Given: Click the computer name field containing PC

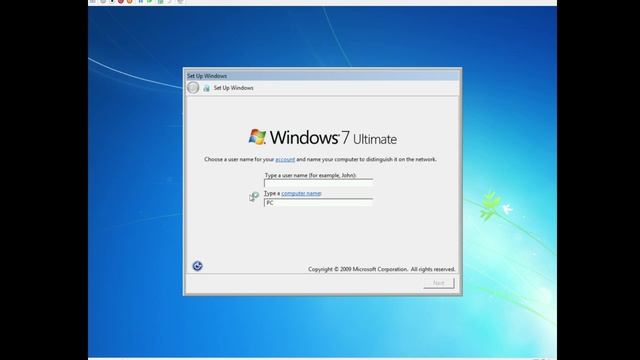Looking at the screenshot, I should (x=318, y=202).
